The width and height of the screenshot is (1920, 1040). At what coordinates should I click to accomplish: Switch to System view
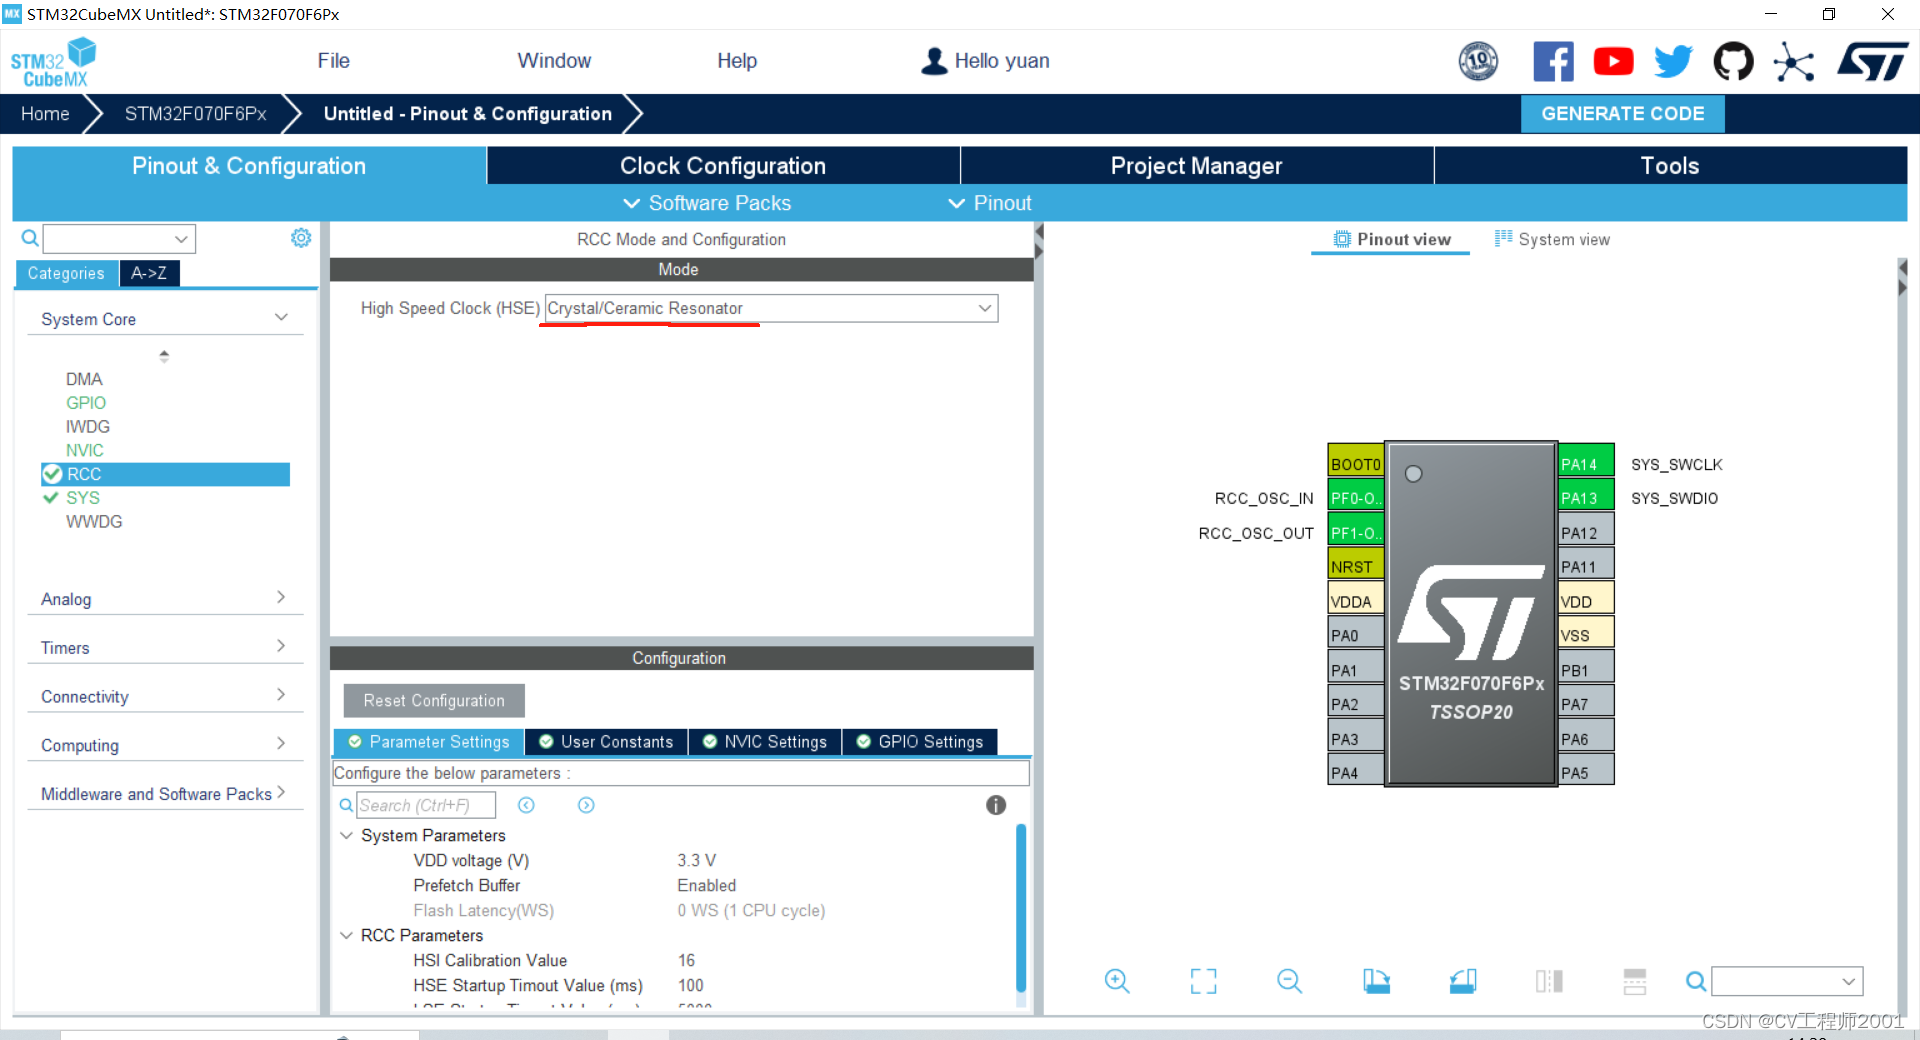(1552, 239)
